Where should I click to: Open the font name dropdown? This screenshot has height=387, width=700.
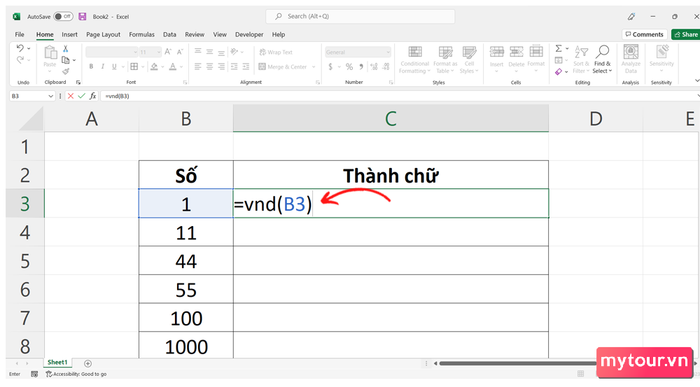(135, 52)
